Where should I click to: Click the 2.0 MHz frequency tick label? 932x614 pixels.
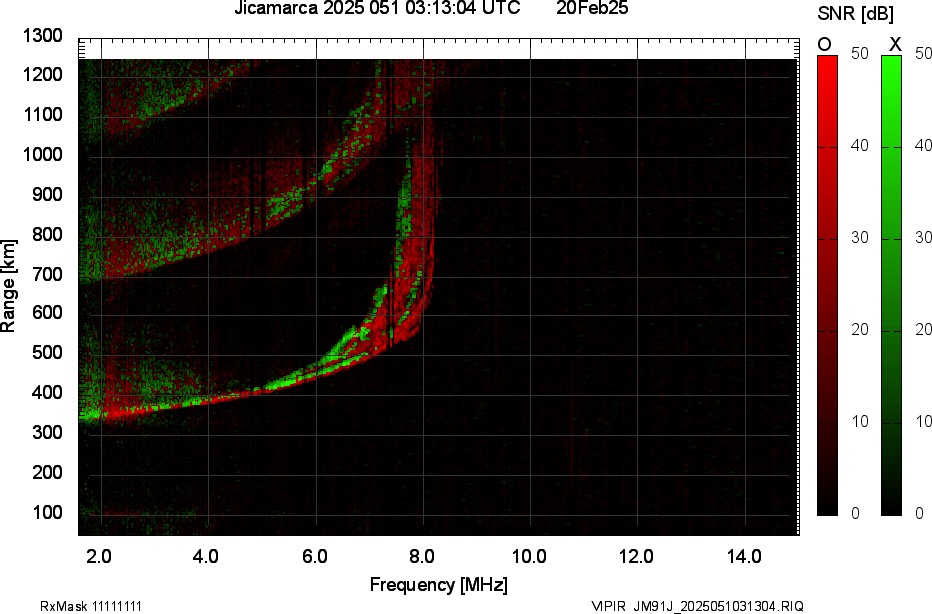(99, 557)
